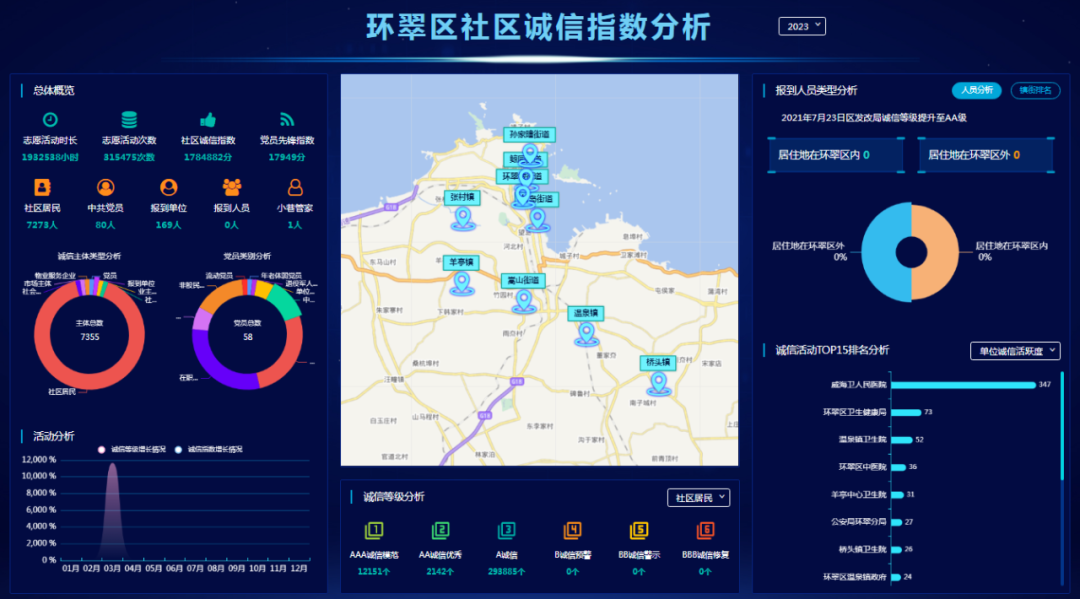Image resolution: width=1080 pixels, height=599 pixels.
Task: Click the signal icon above 党员先锋指数
Action: 287,120
